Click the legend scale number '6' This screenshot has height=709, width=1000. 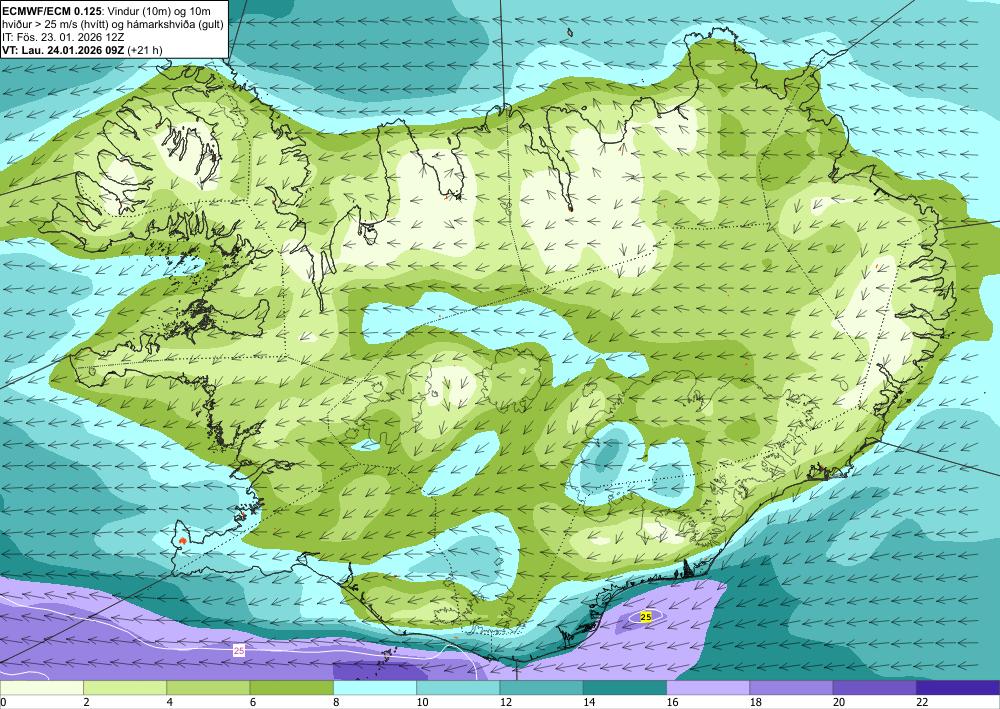[253, 702]
